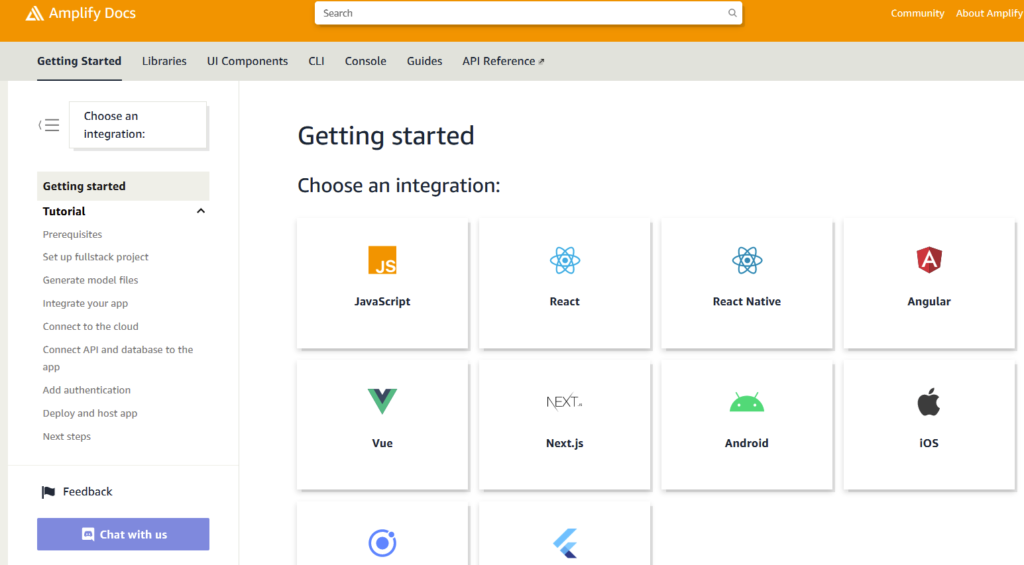Open Add authentication sidebar link
The height and width of the screenshot is (565, 1024).
tap(86, 390)
